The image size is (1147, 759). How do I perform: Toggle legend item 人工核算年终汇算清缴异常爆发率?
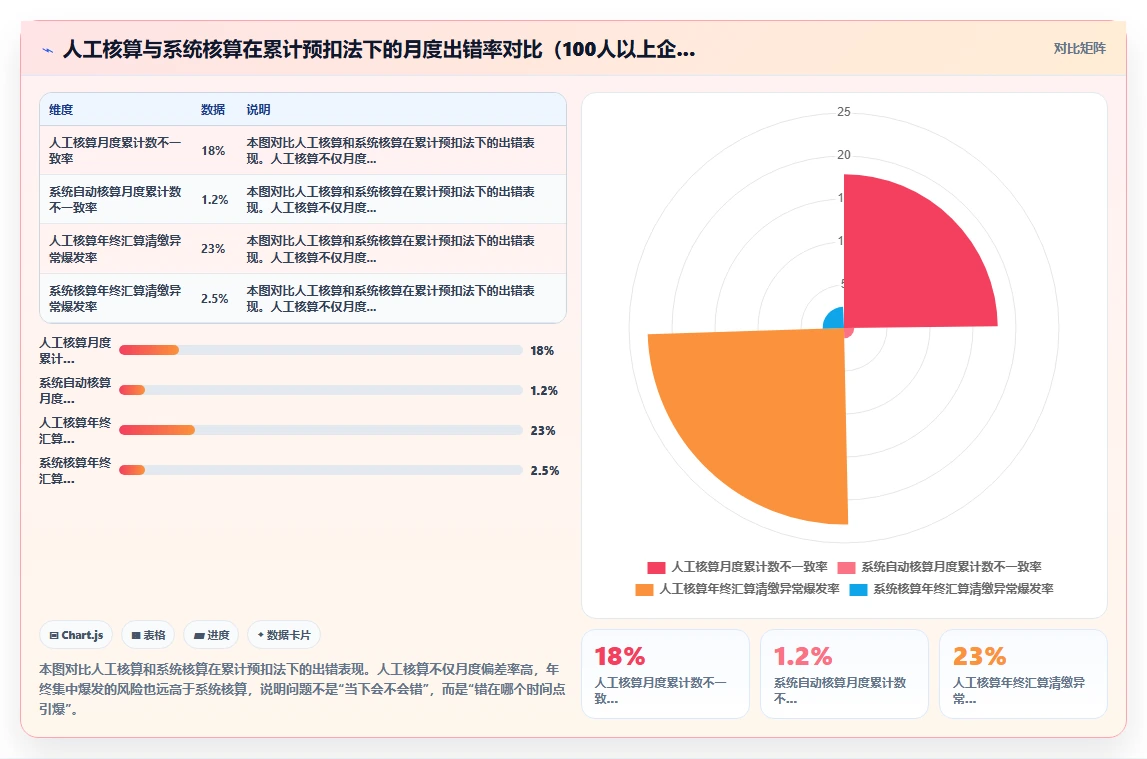coord(737,589)
